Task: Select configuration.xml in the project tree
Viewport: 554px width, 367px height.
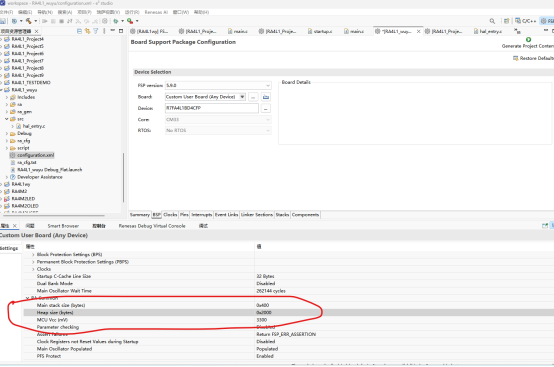Action: point(32,155)
